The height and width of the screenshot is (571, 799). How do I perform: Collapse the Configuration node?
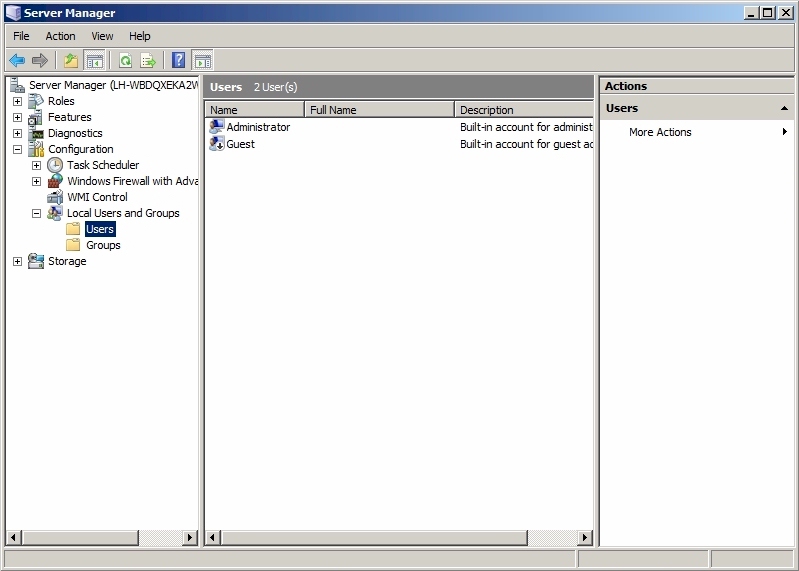(x=17, y=149)
